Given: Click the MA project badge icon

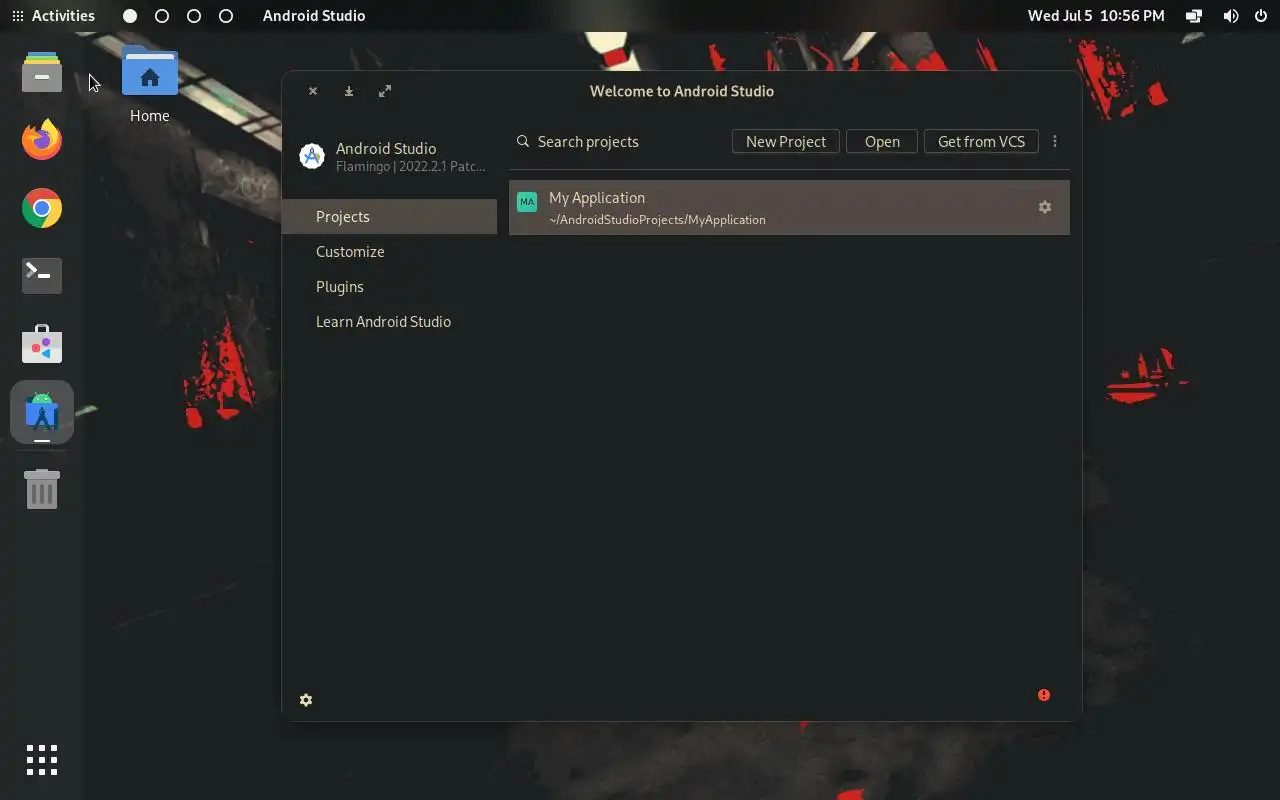Looking at the screenshot, I should click(527, 202).
